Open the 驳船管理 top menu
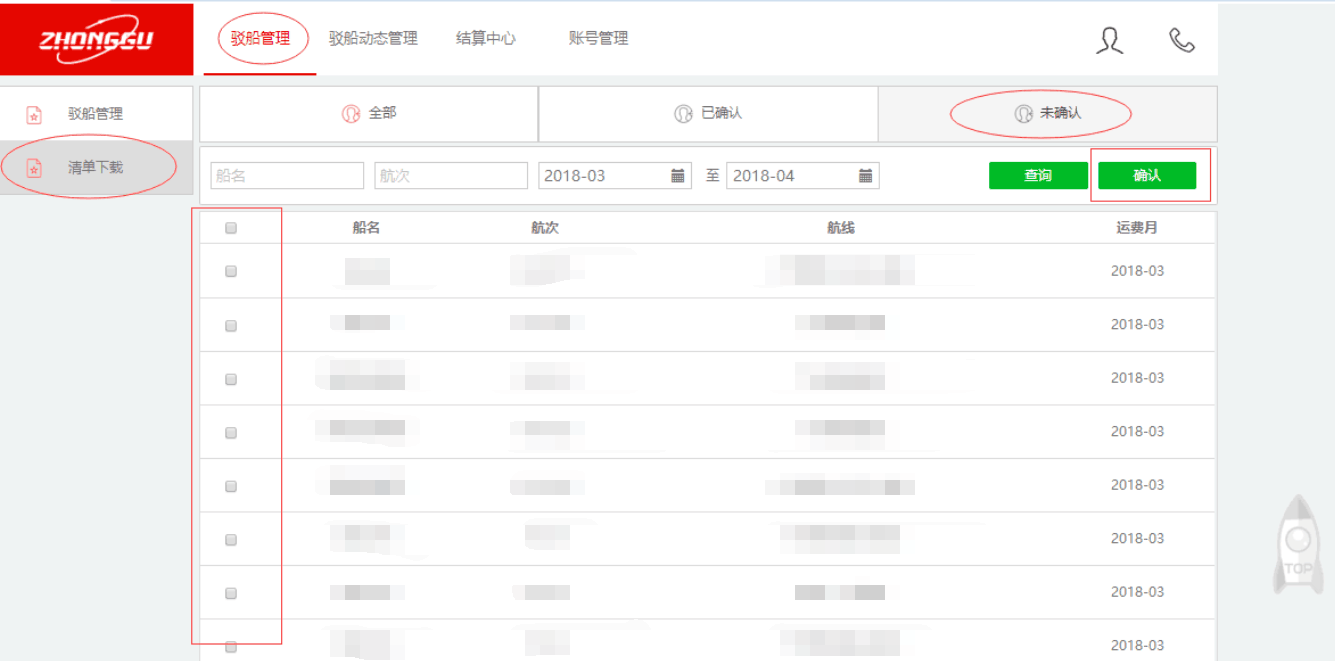The image size is (1335, 661). click(260, 39)
